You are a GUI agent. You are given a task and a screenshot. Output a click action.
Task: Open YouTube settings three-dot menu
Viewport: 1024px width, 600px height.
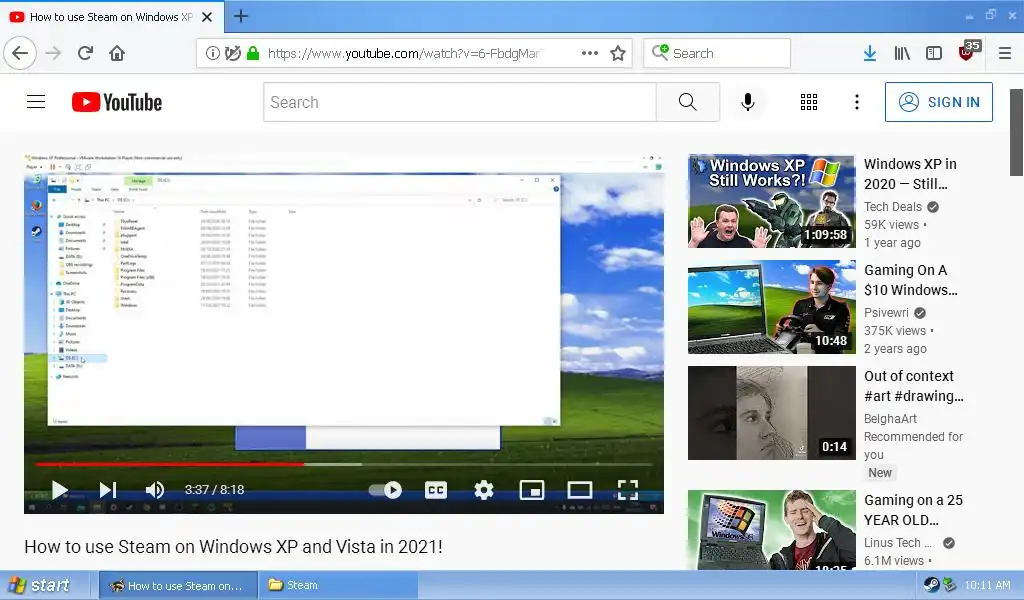[857, 102]
